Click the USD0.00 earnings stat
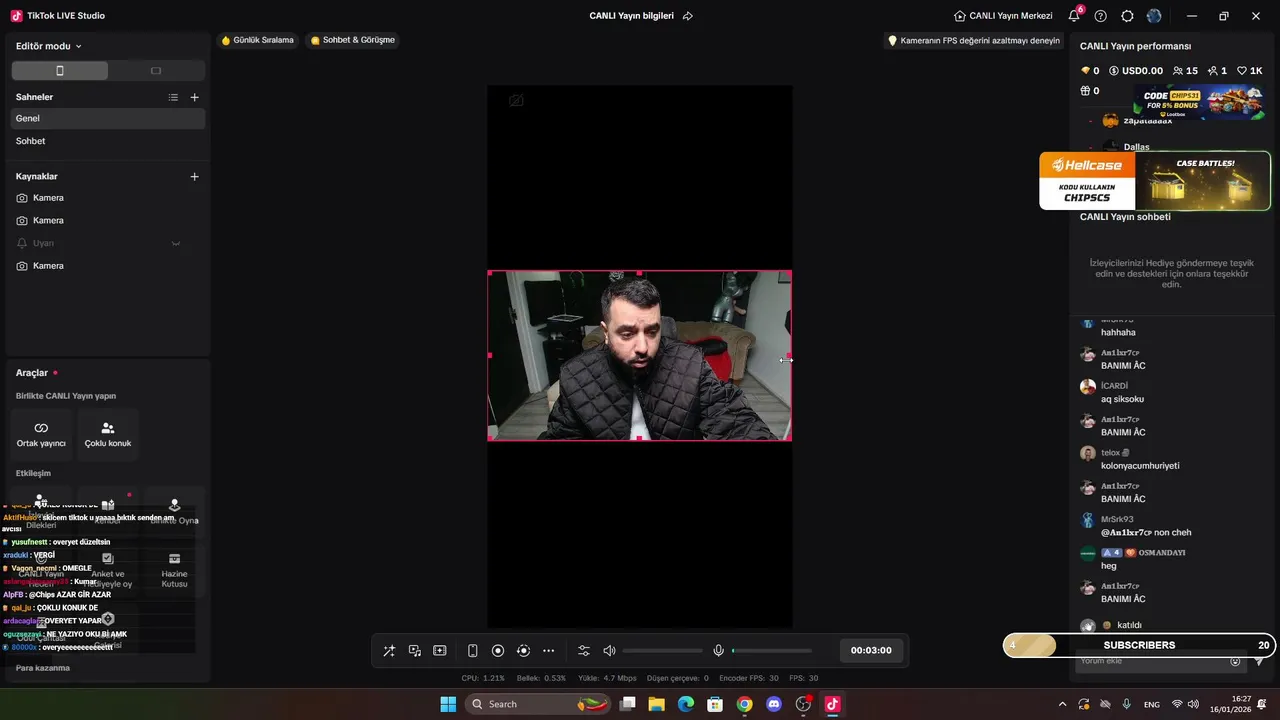1280x720 pixels. [1136, 71]
